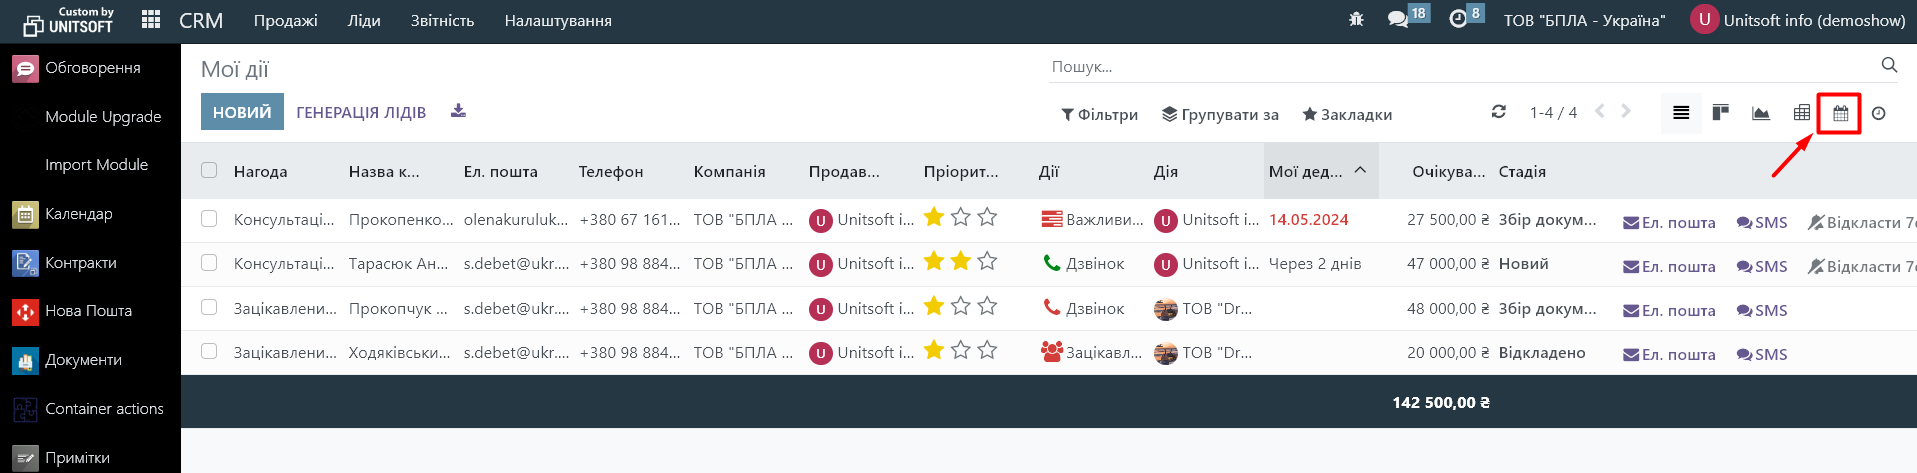Reload the list with refresh icon
This screenshot has height=473, width=1917.
click(1498, 112)
